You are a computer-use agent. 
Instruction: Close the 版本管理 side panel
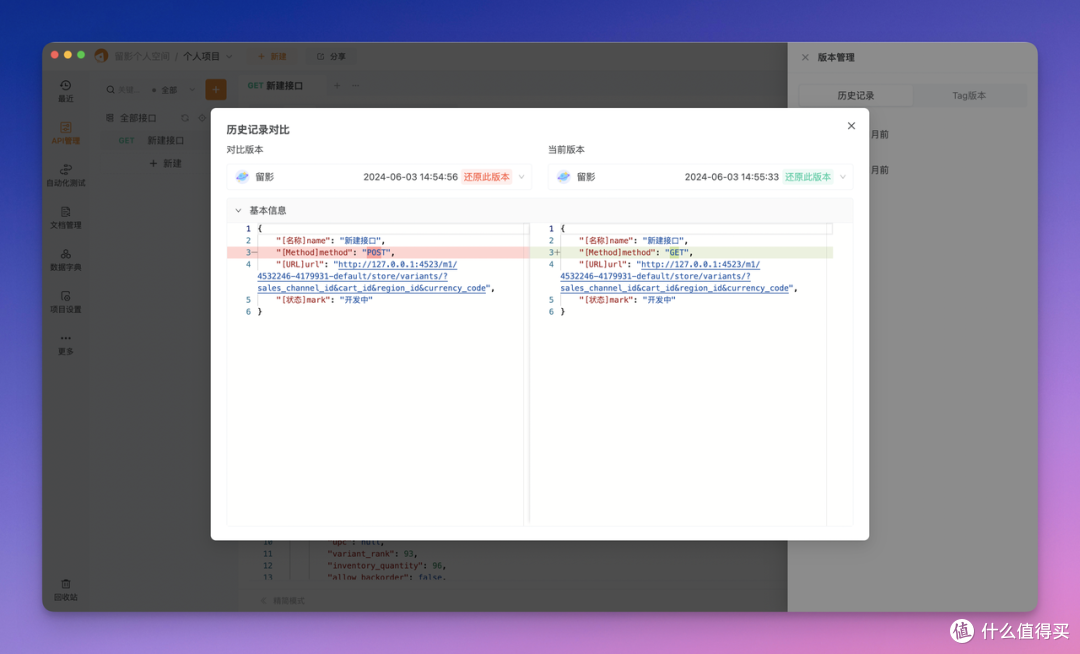pyautogui.click(x=805, y=57)
